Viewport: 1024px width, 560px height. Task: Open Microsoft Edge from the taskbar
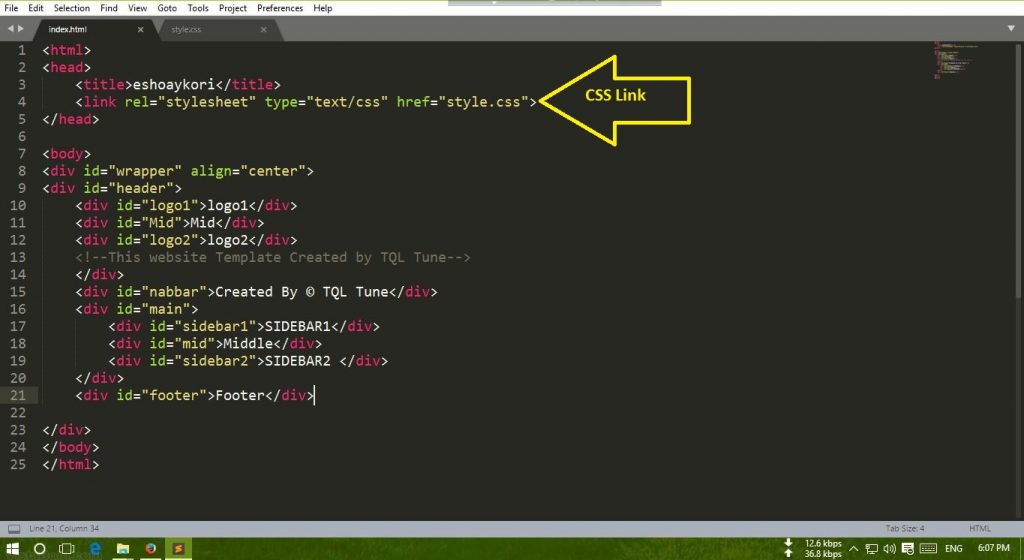coord(95,549)
